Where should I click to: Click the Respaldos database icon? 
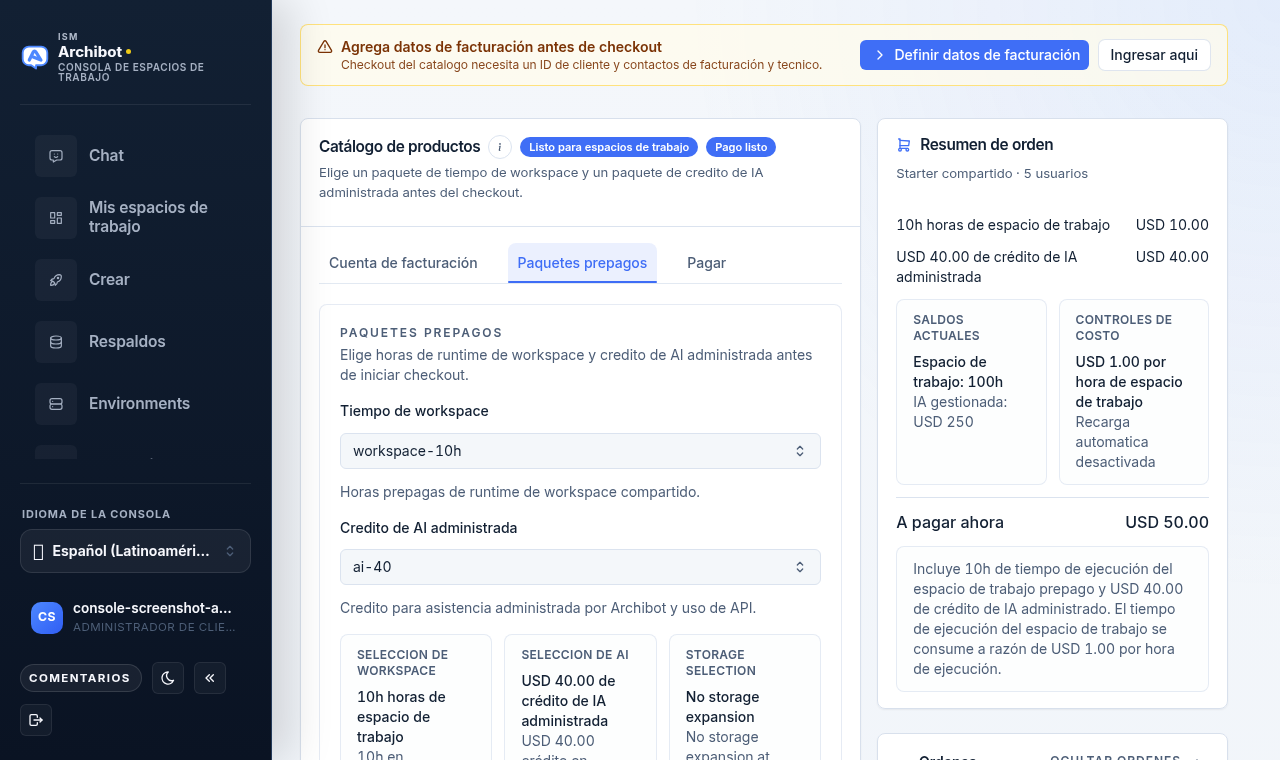pyautogui.click(x=56, y=342)
